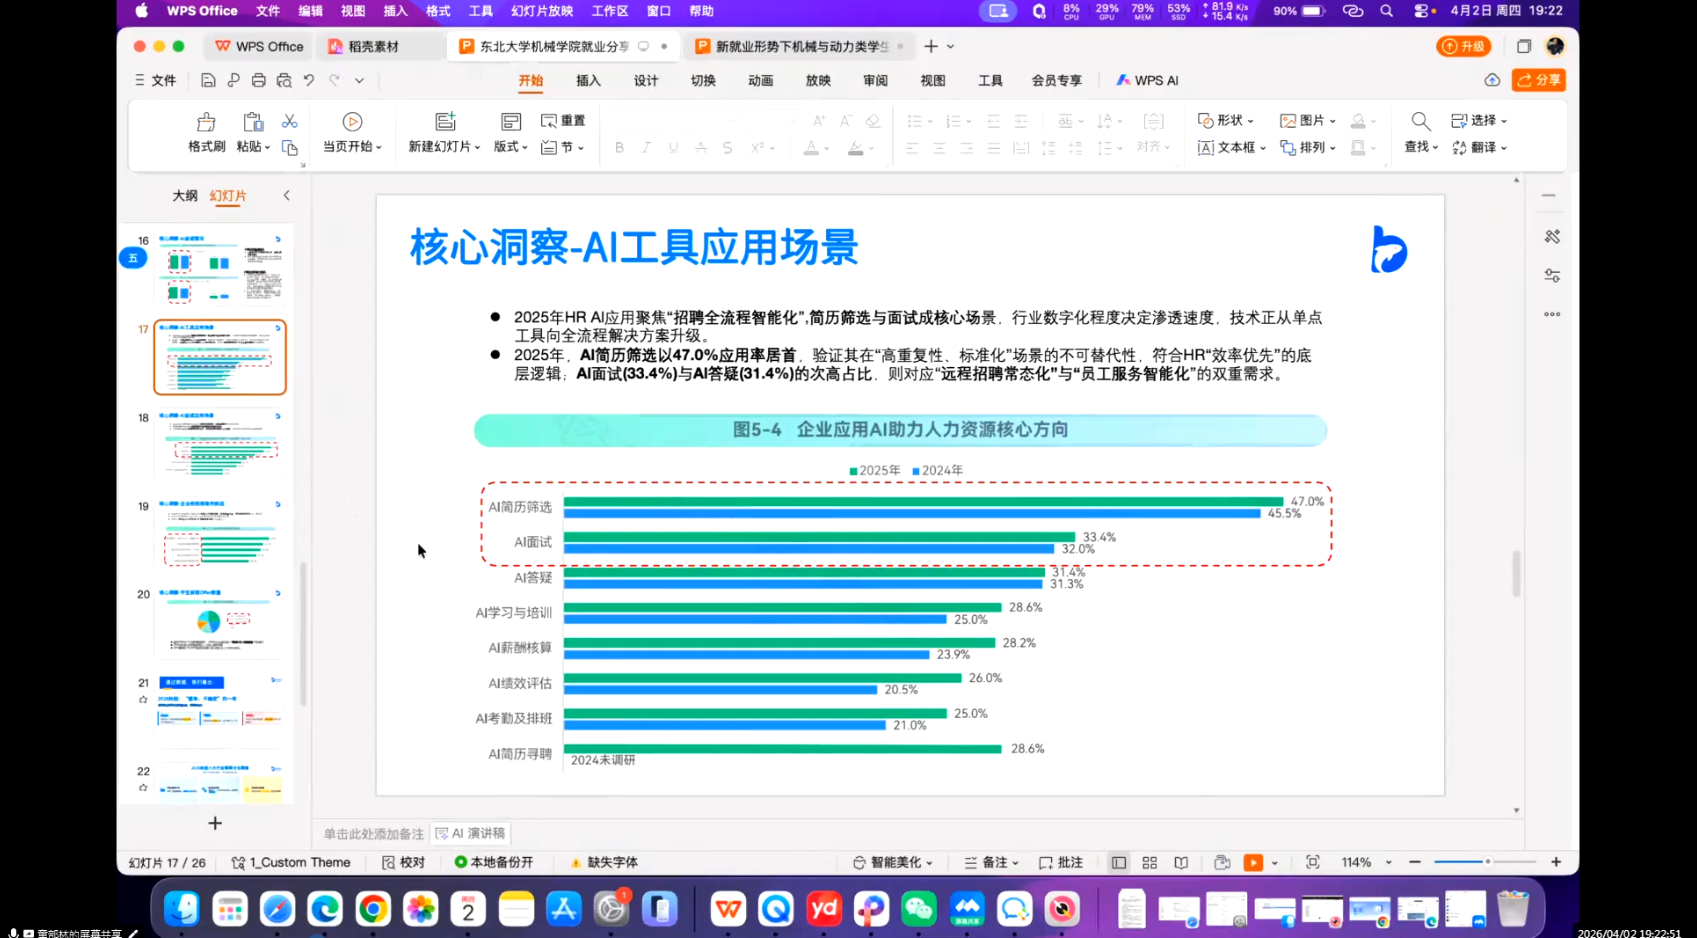Click the AI 演讲稿 button

(471, 833)
